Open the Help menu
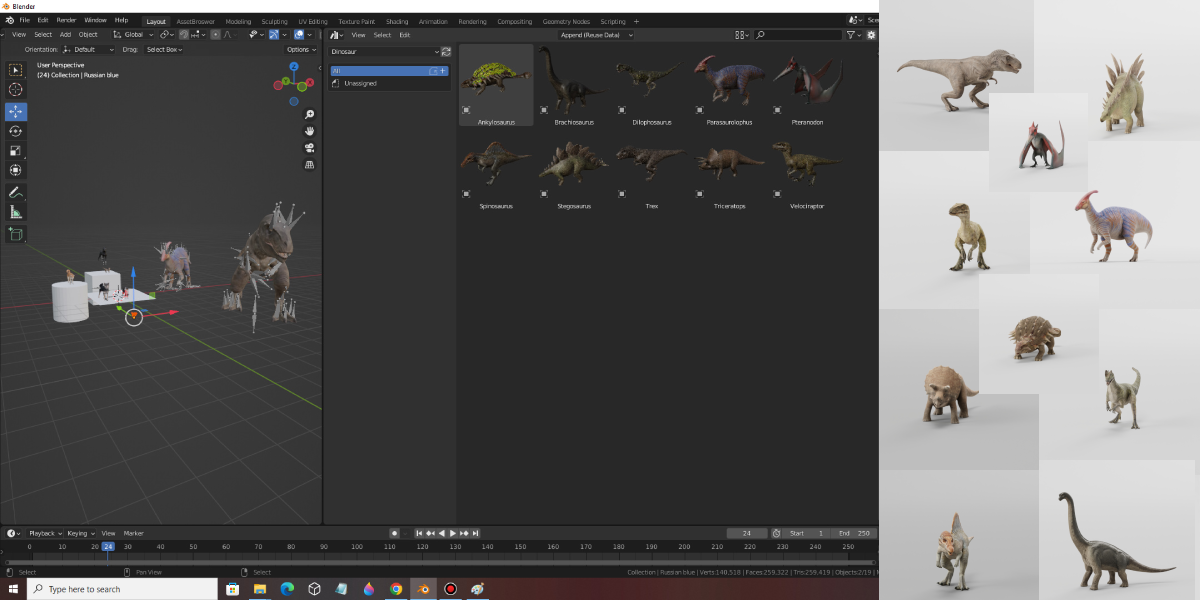The image size is (1200, 600). point(121,19)
